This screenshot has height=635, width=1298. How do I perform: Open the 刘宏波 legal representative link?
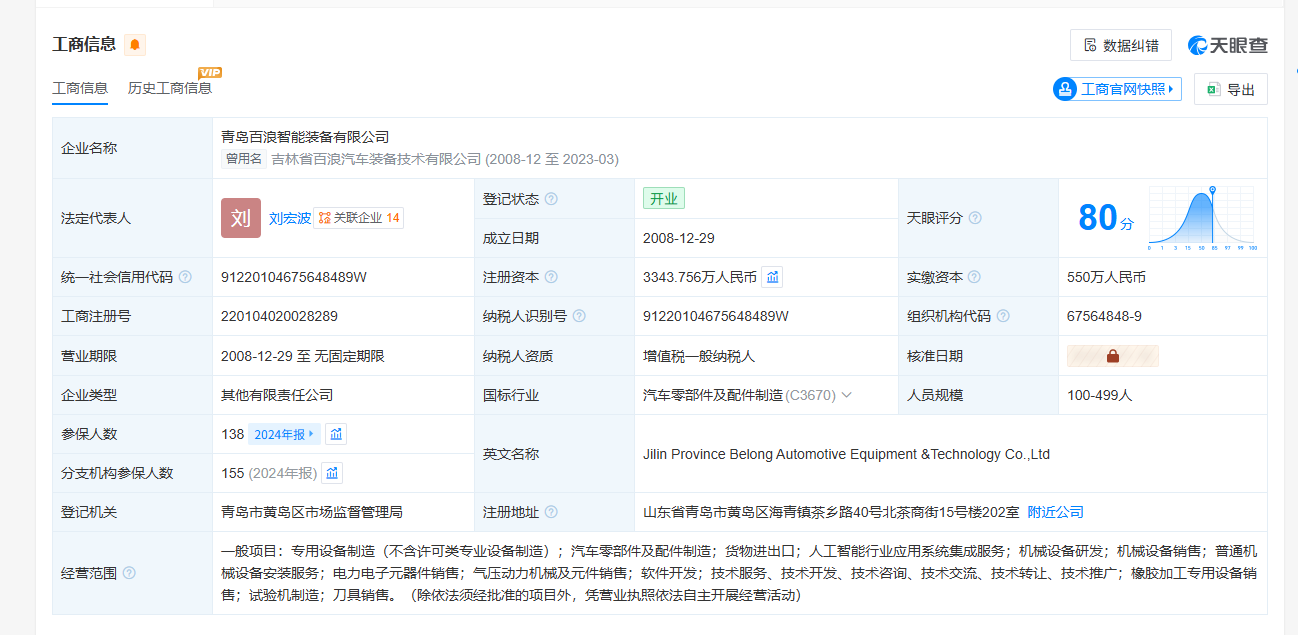tap(289, 218)
